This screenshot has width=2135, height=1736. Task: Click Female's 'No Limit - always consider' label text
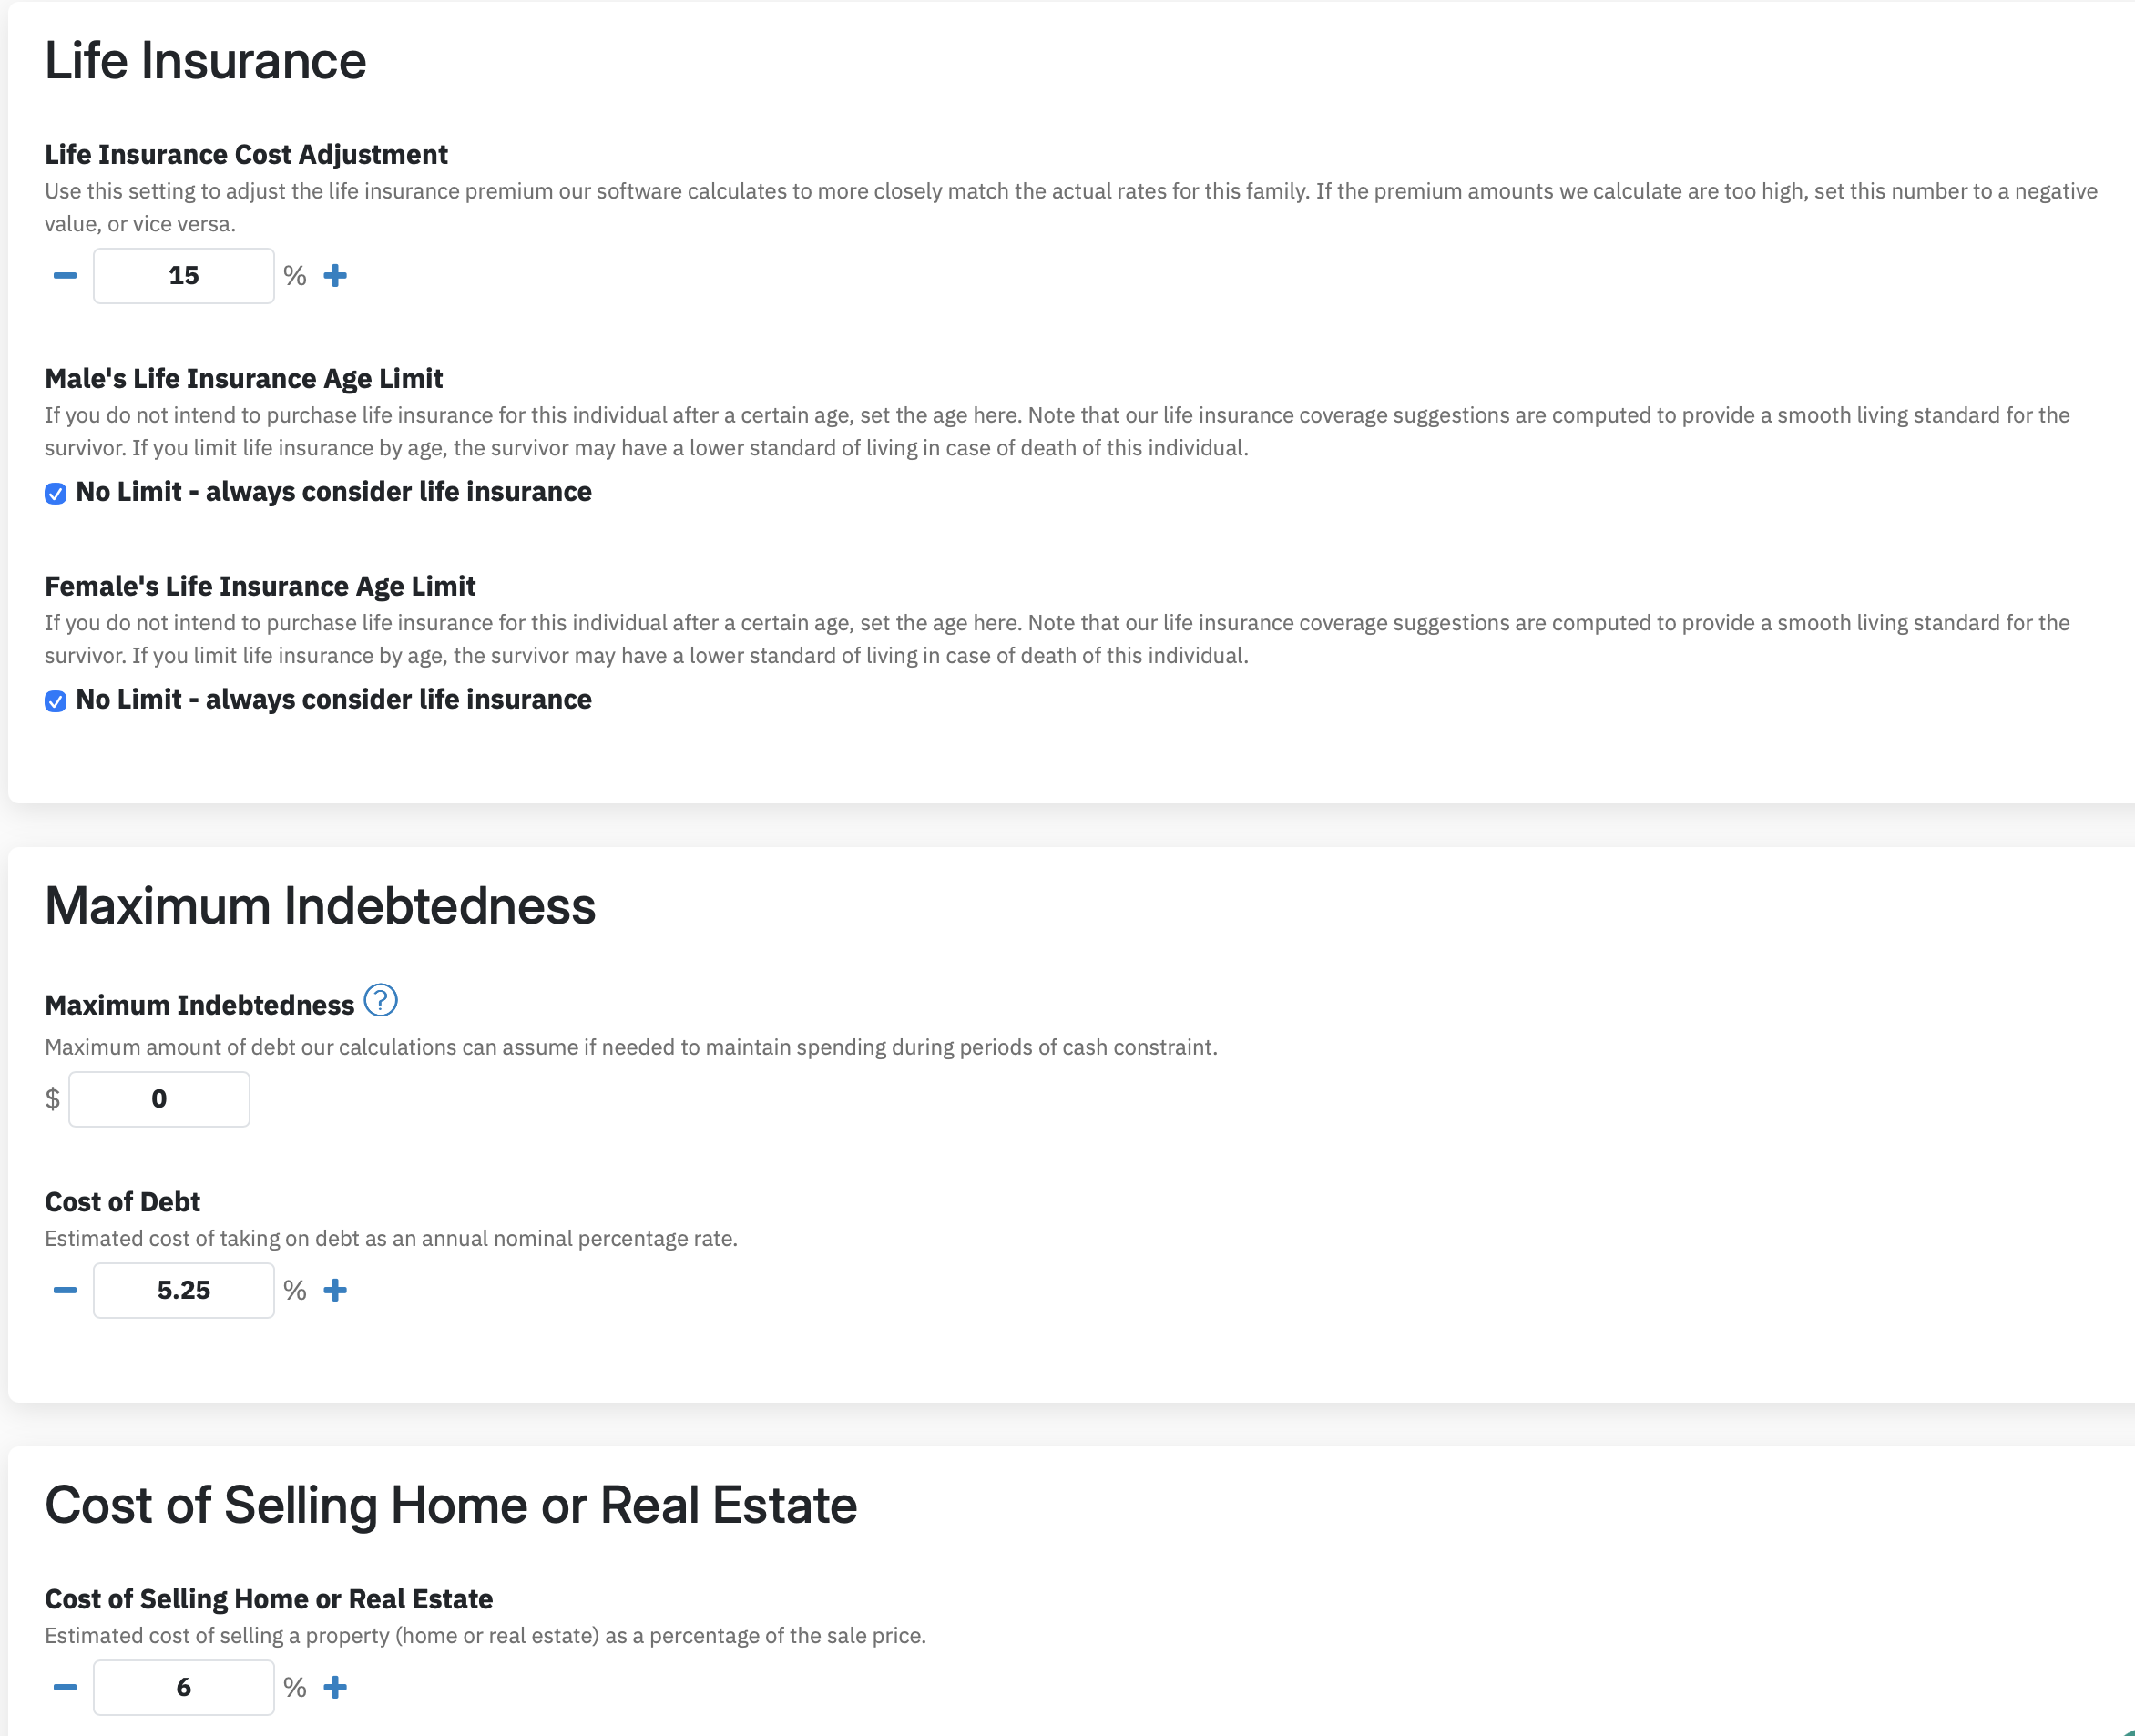(x=334, y=700)
